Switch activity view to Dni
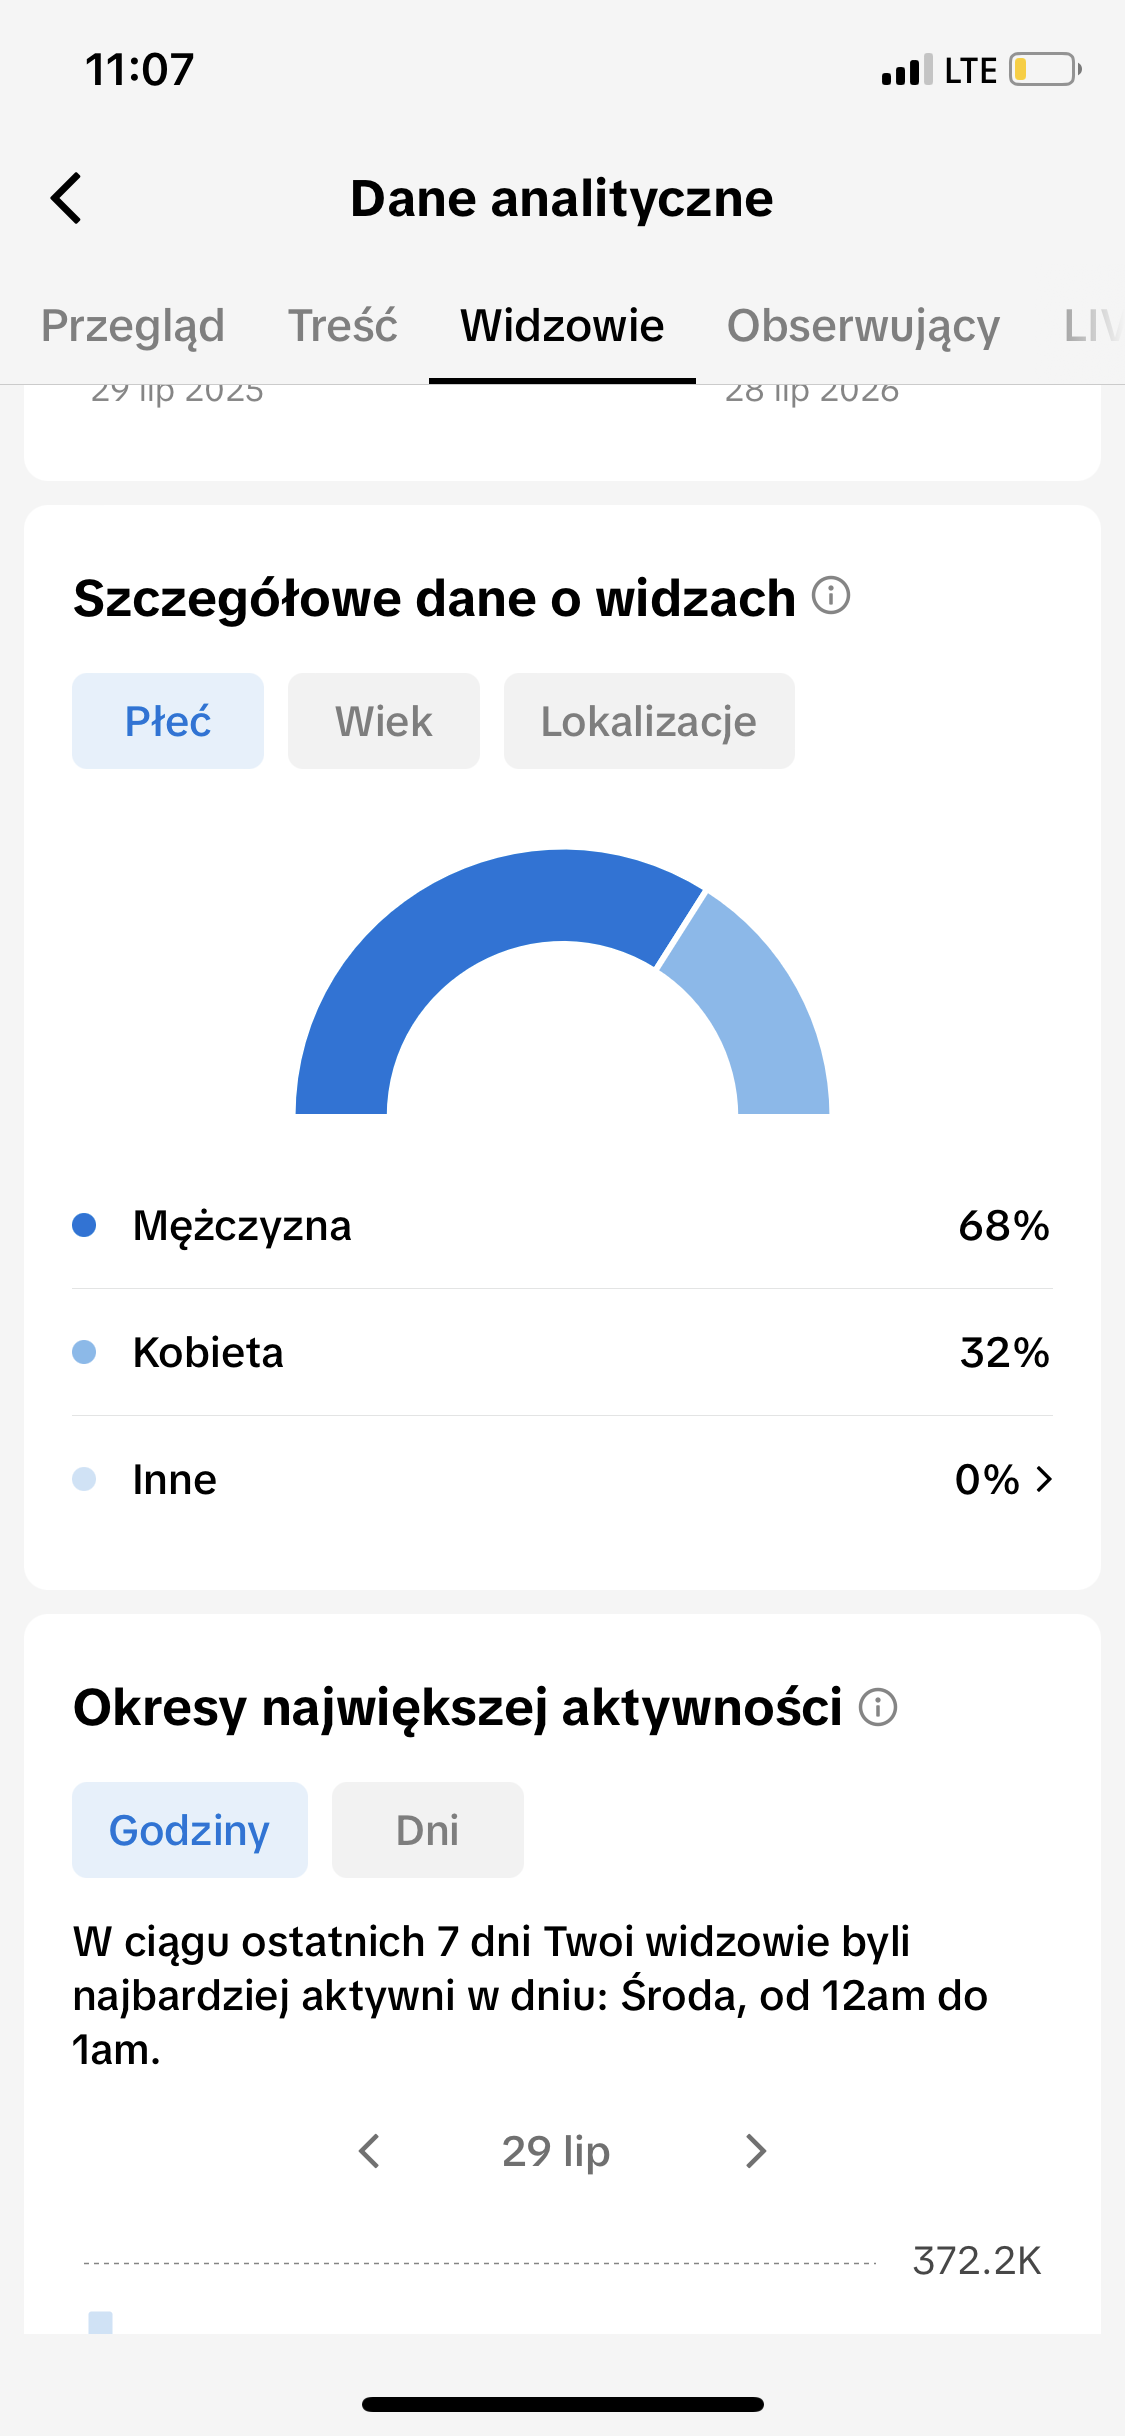The image size is (1125, 2436). tap(428, 1830)
